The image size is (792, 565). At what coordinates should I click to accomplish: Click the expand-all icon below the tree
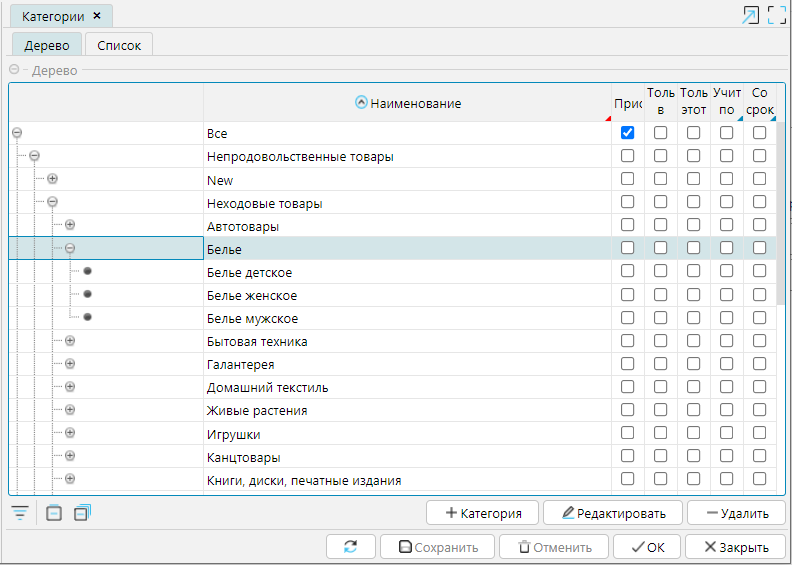tap(82, 513)
